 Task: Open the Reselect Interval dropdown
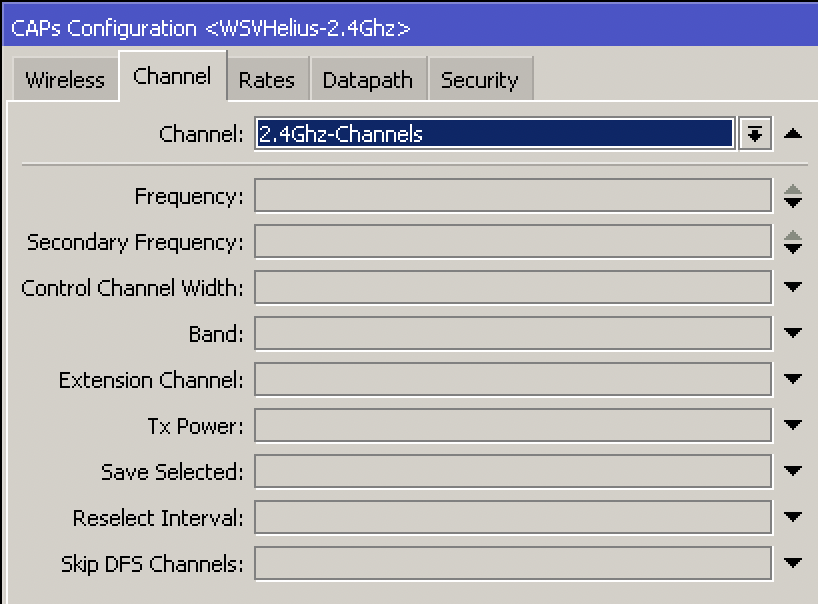click(x=793, y=517)
